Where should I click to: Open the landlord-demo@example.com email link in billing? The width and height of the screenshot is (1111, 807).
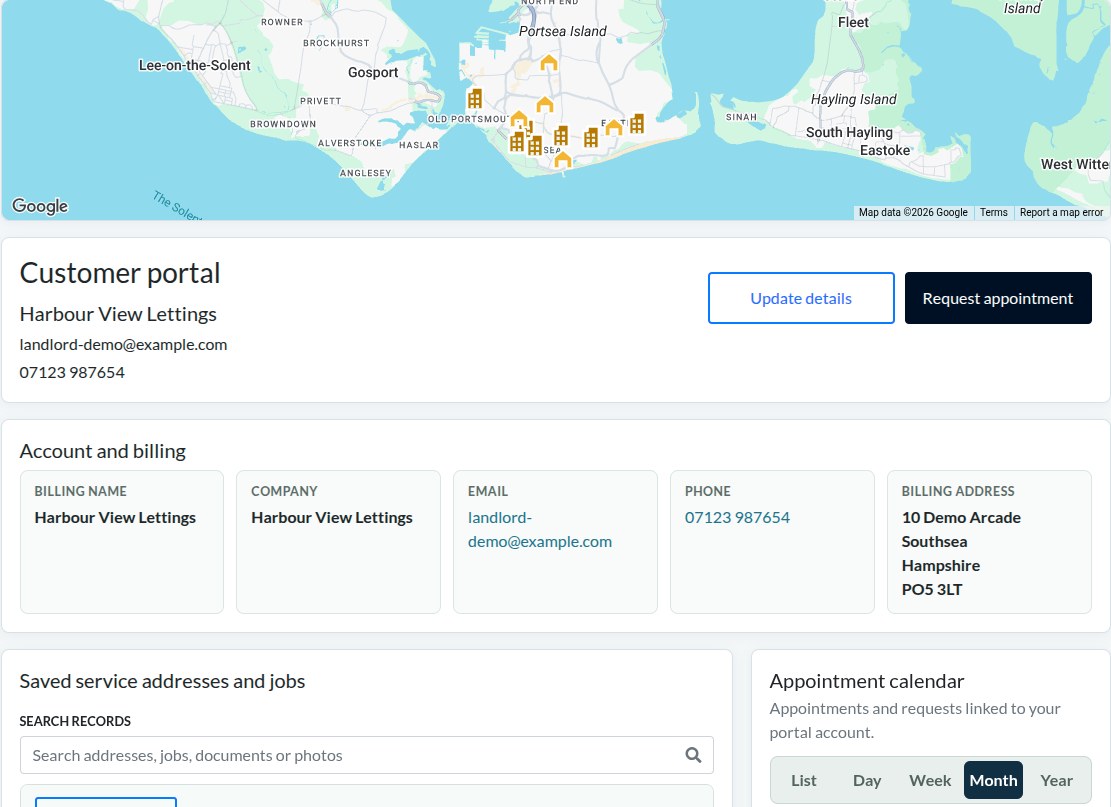pyautogui.click(x=539, y=530)
